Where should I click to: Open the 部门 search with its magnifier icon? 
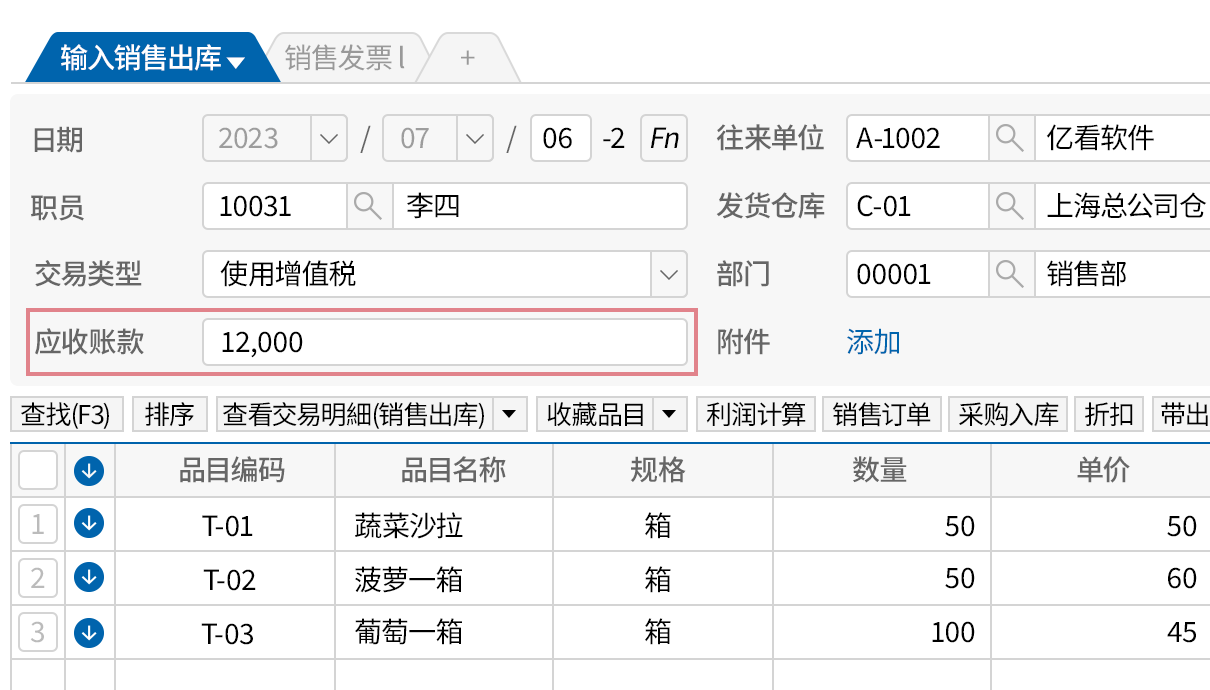1010,274
